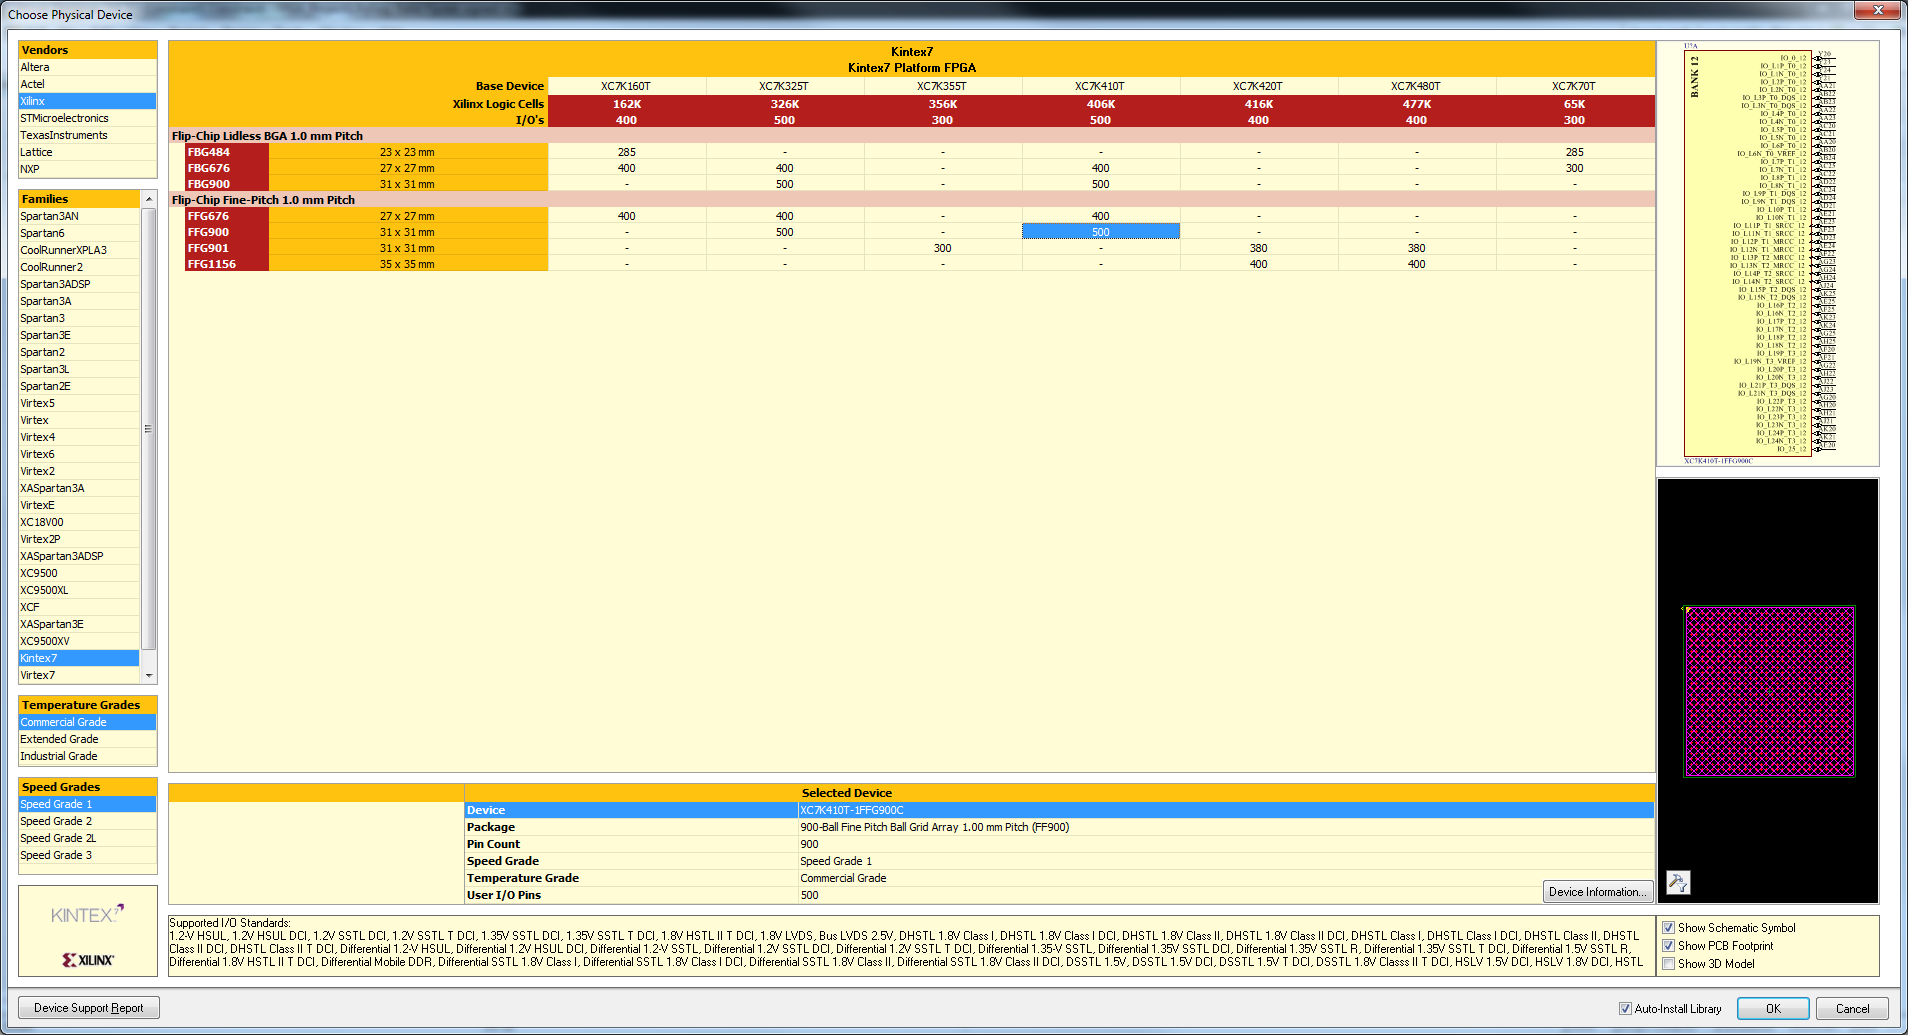Click XC7K325T base device header
This screenshot has width=1908, height=1035.
(784, 86)
